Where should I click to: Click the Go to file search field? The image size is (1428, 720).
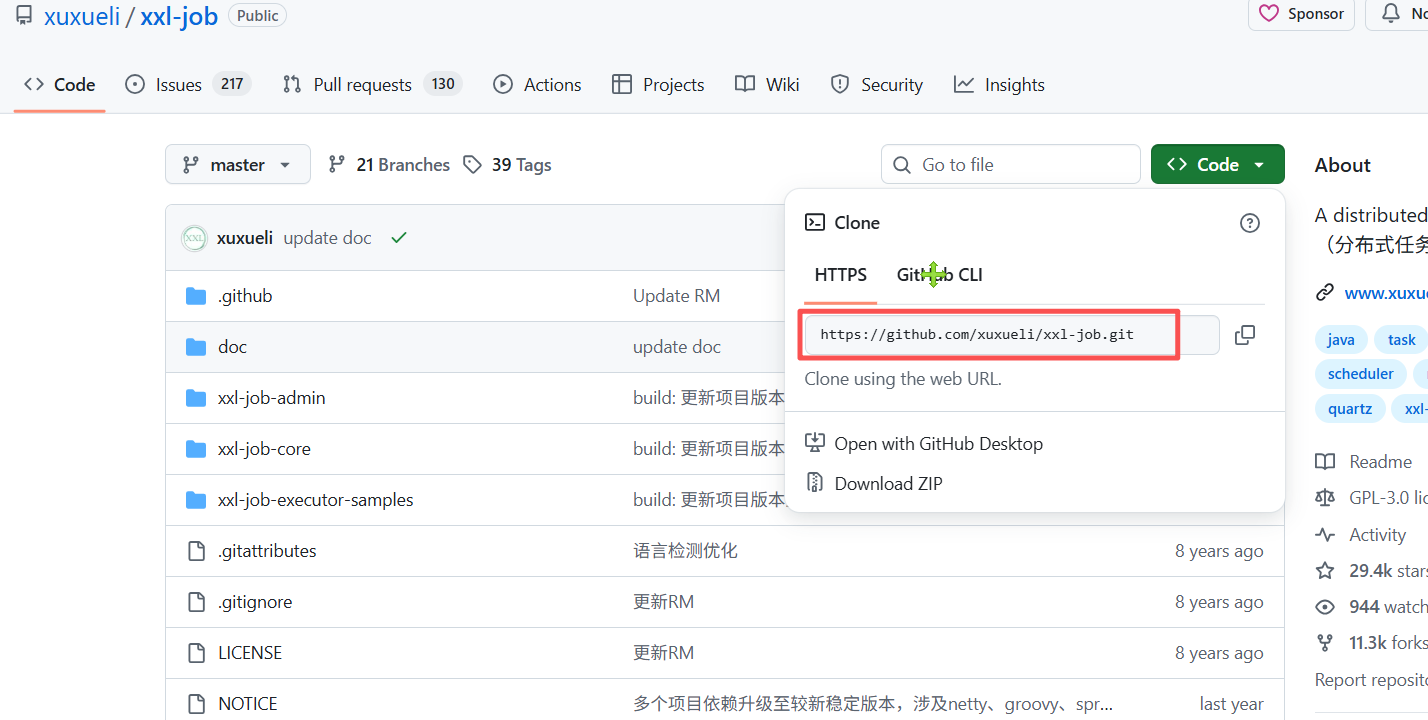[1011, 165]
